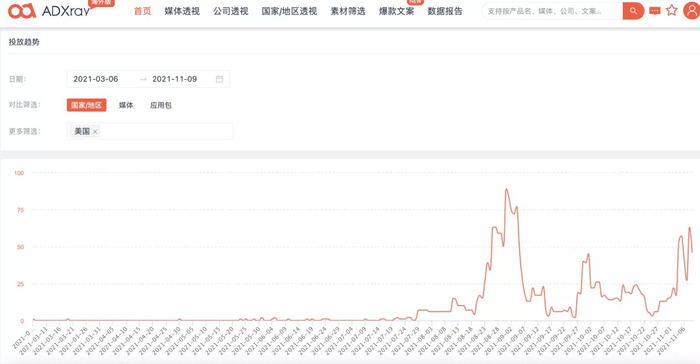Open the 更多筛选 country selector box
The image size is (700, 364).
(x=150, y=131)
